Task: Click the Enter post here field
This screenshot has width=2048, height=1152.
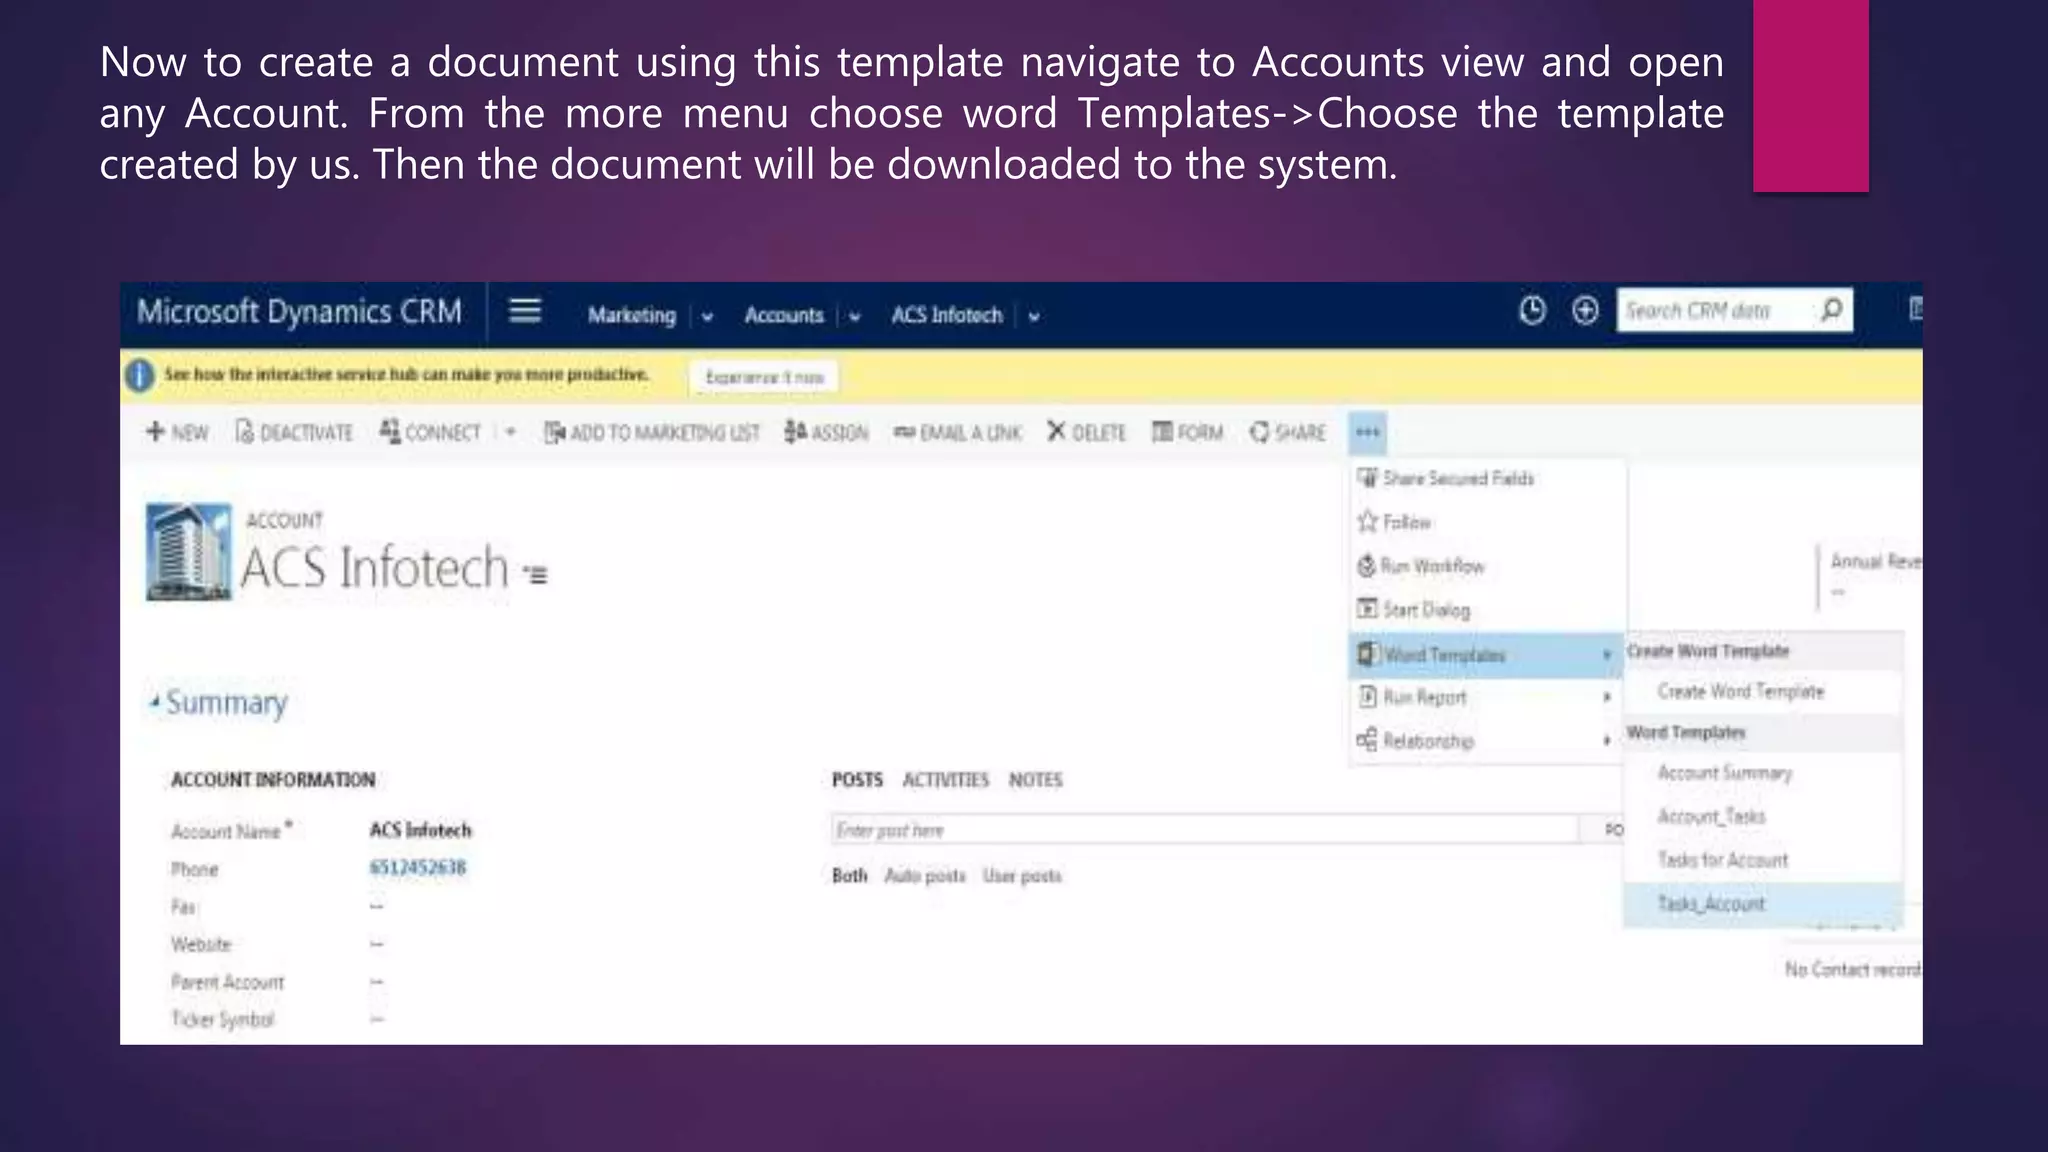Action: point(1205,829)
